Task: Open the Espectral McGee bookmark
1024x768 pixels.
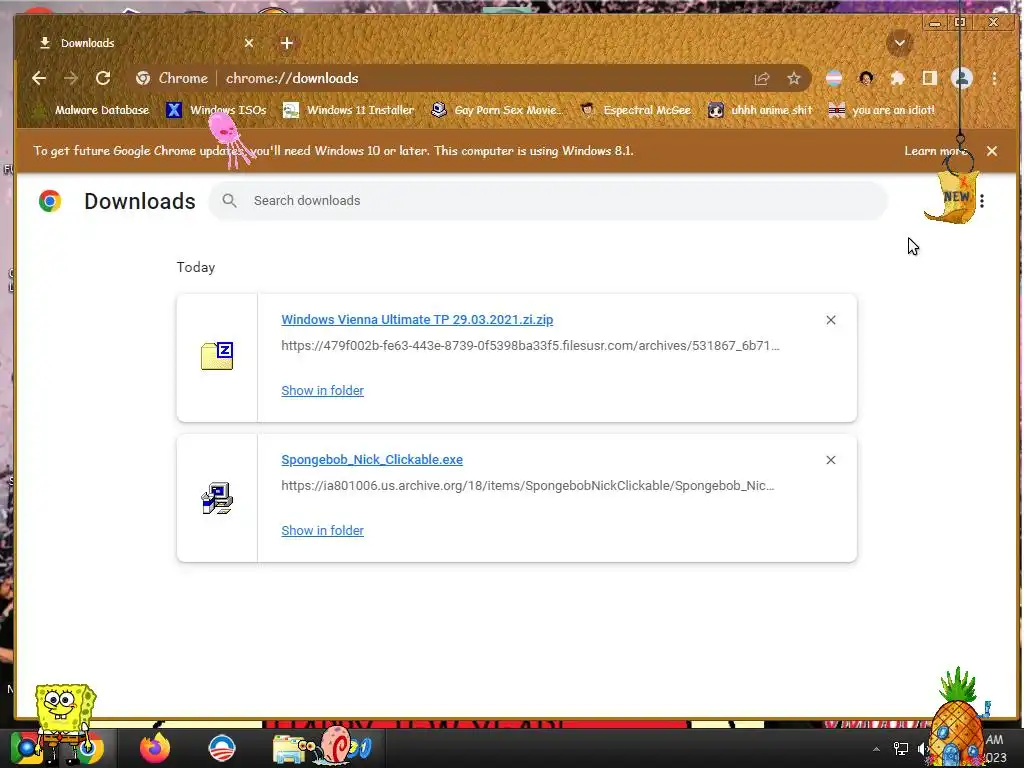Action: click(x=636, y=110)
